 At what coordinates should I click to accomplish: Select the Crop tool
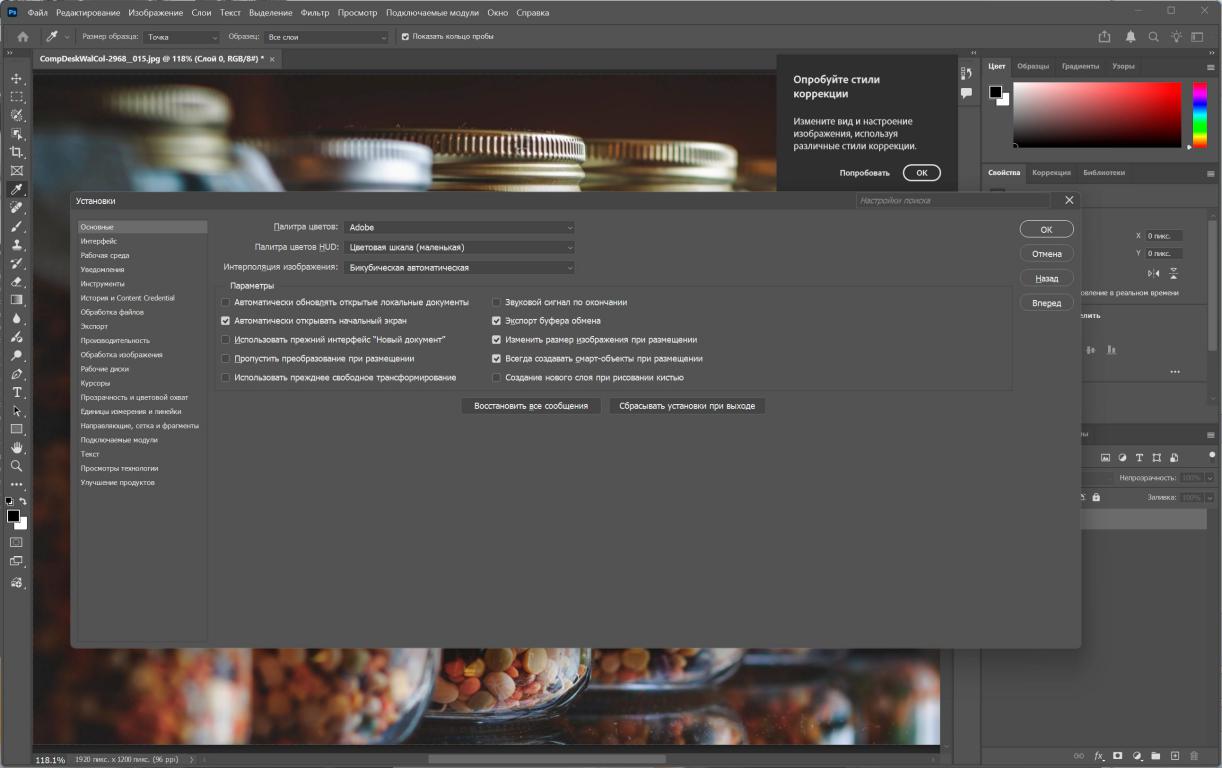16,152
